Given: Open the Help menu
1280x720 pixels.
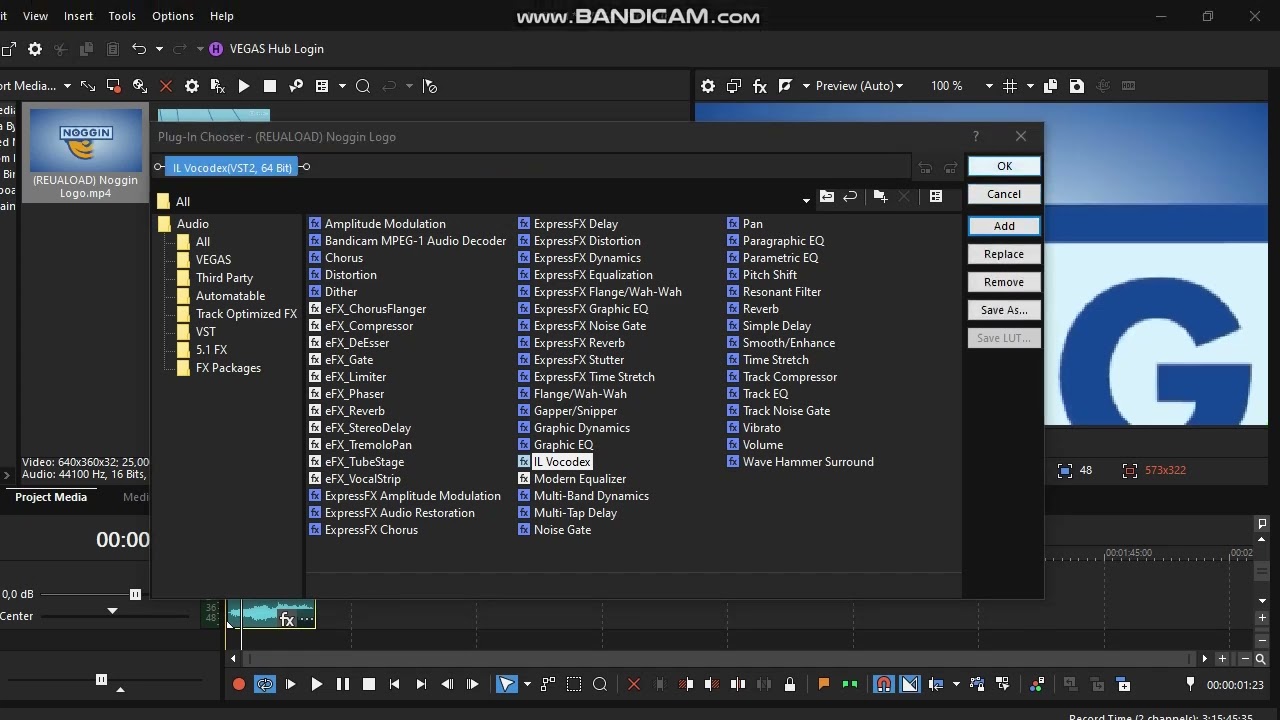Looking at the screenshot, I should [222, 16].
